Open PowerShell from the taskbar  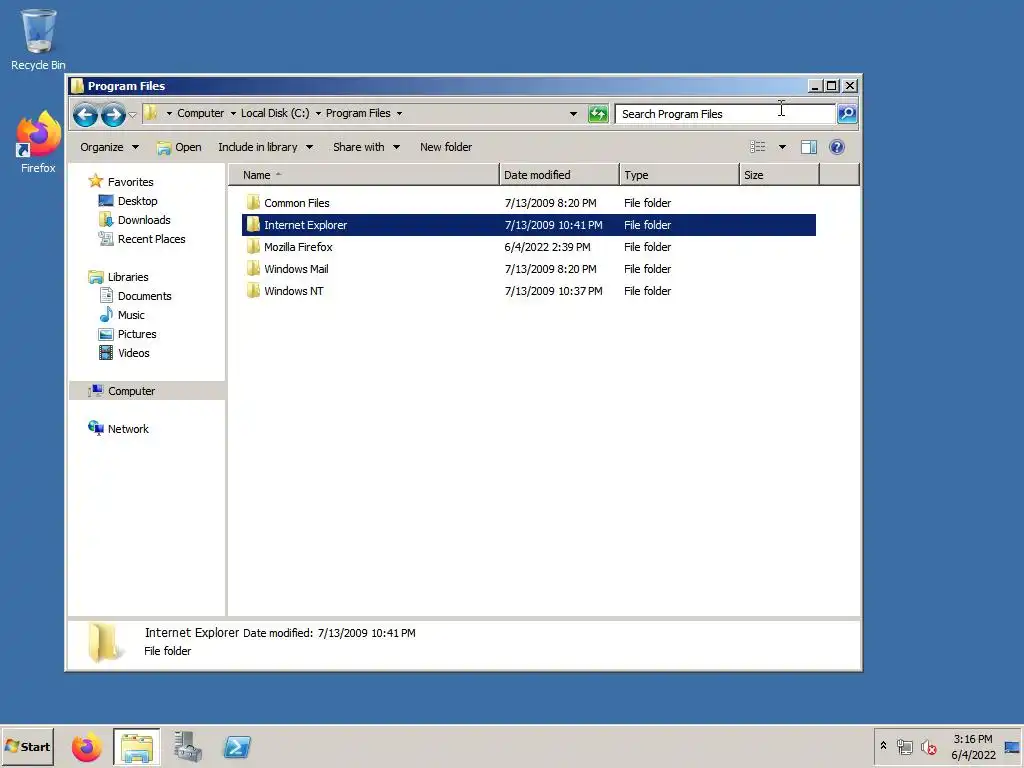click(237, 747)
